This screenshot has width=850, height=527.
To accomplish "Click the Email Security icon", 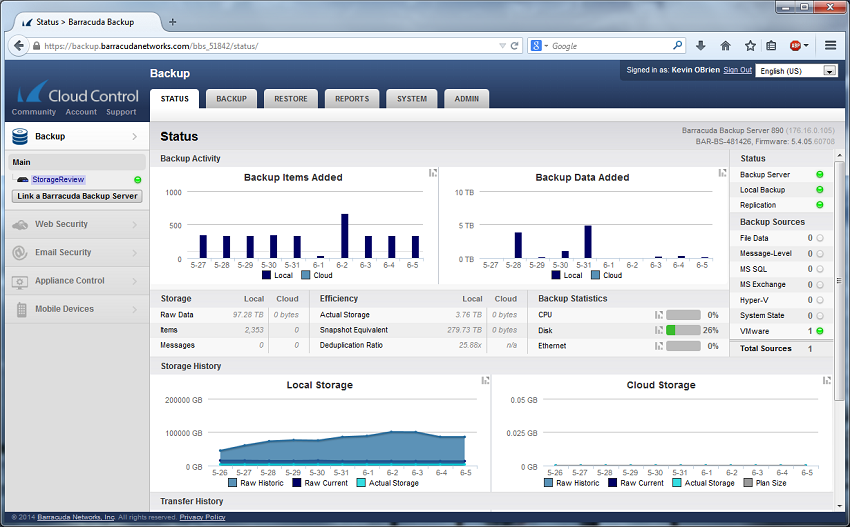I will 20,253.
